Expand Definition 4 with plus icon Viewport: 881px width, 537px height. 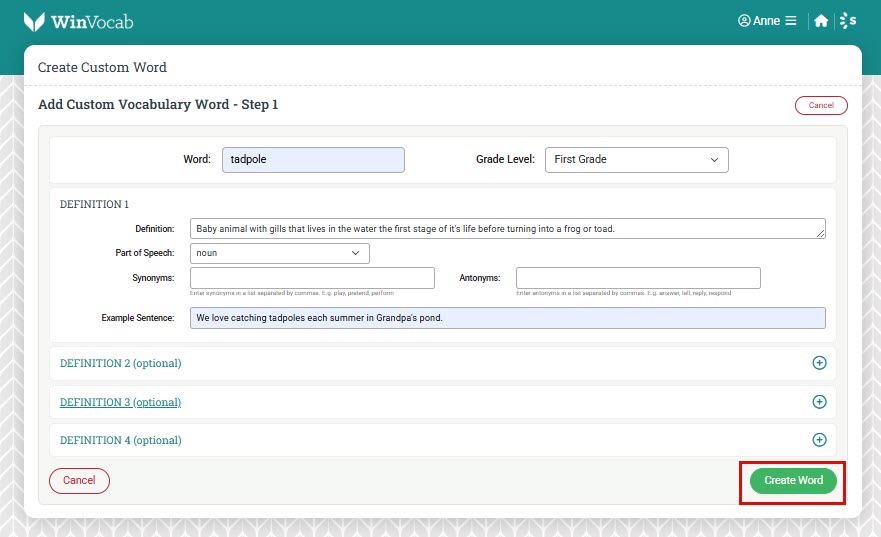[819, 440]
